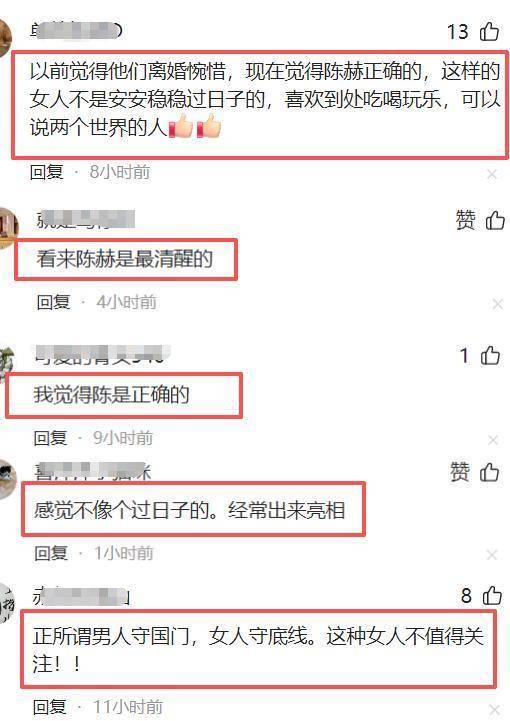
Task: Like the comment 看来陈赫是最清醒的
Action: (495, 220)
